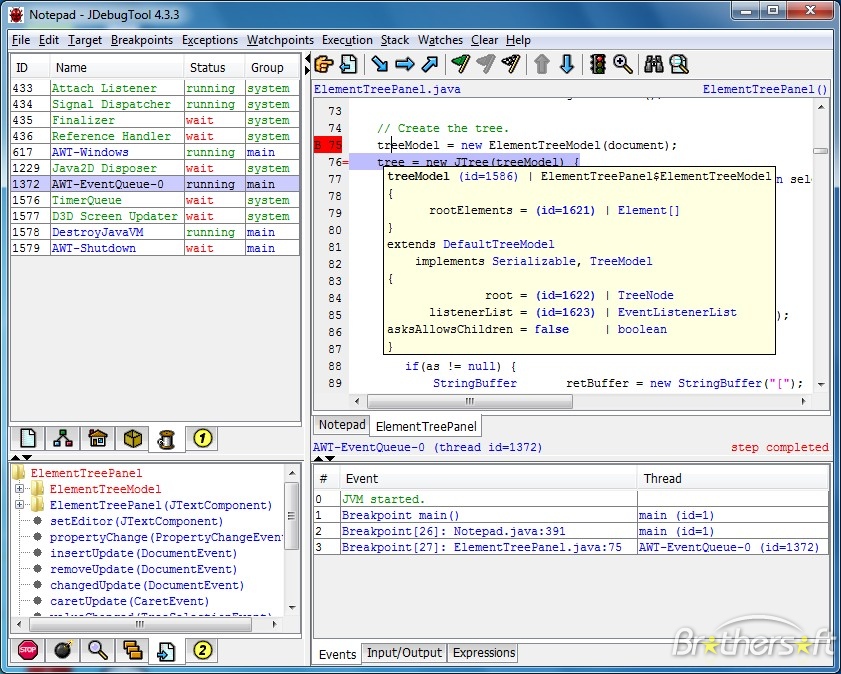The width and height of the screenshot is (841, 674).
Task: Click the outline tree vertical scrollbar thumb
Action: (292, 516)
